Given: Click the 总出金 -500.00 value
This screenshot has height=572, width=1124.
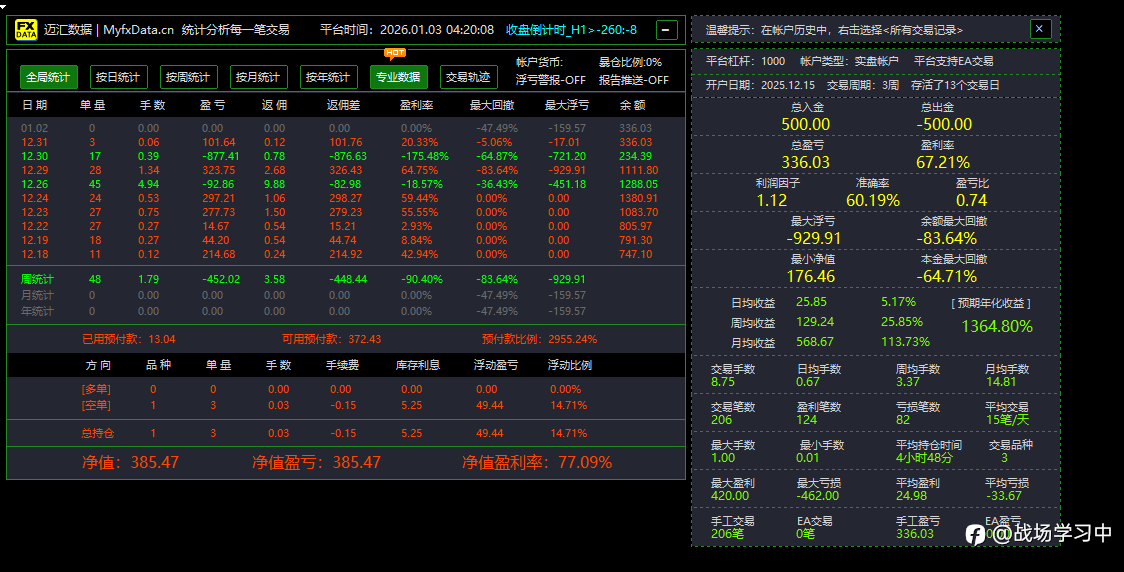Looking at the screenshot, I should pyautogui.click(x=944, y=124).
